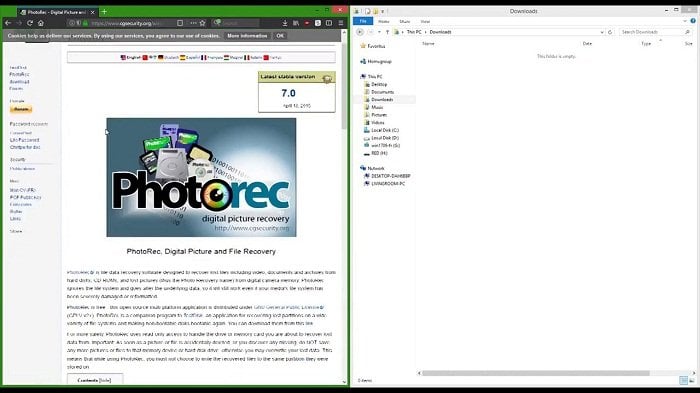
Task: Refresh the Downloads folder
Action: (610, 32)
